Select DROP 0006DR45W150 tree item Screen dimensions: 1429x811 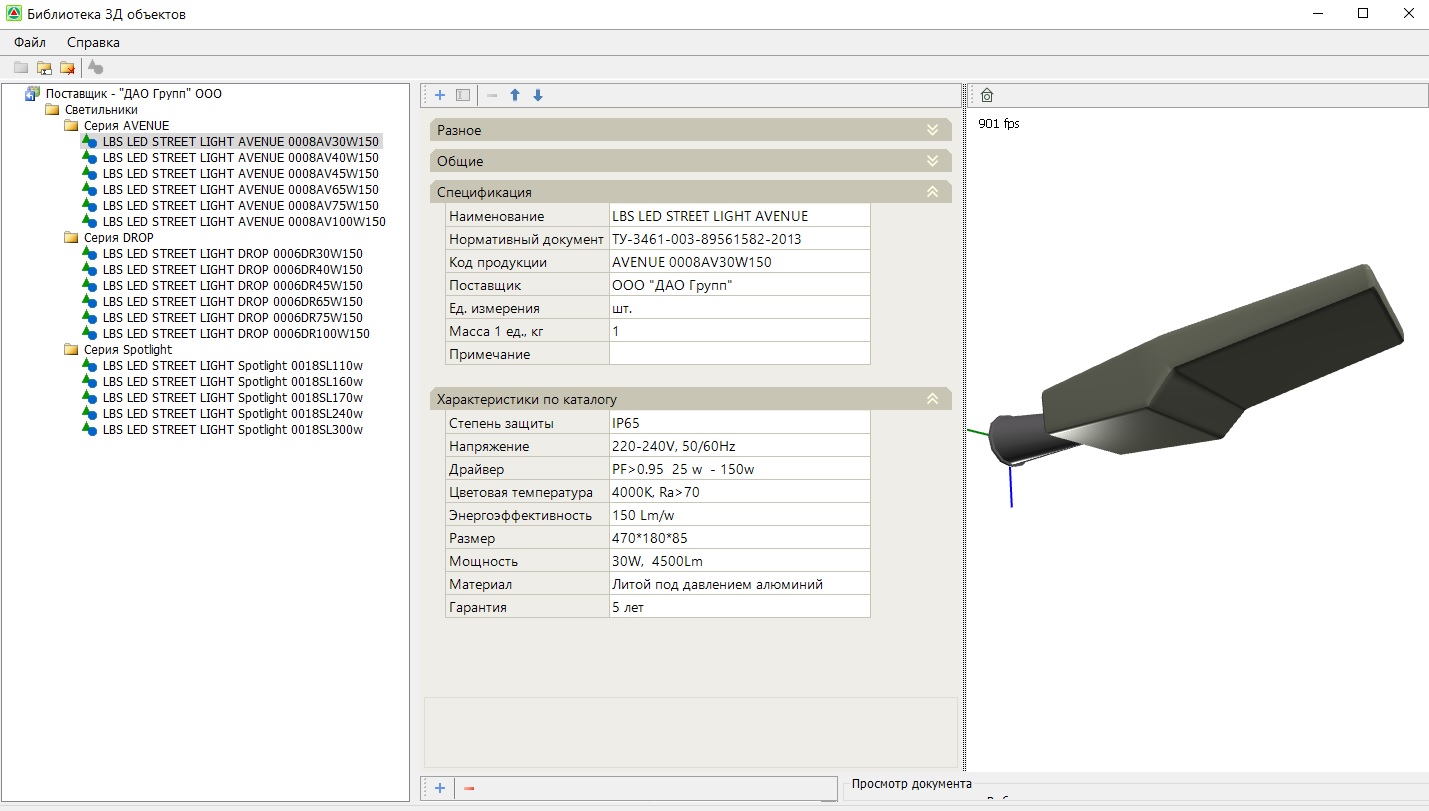click(x=232, y=286)
